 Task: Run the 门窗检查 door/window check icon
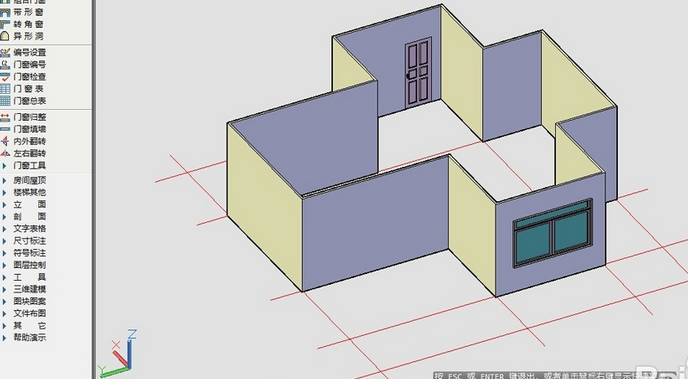[5, 77]
